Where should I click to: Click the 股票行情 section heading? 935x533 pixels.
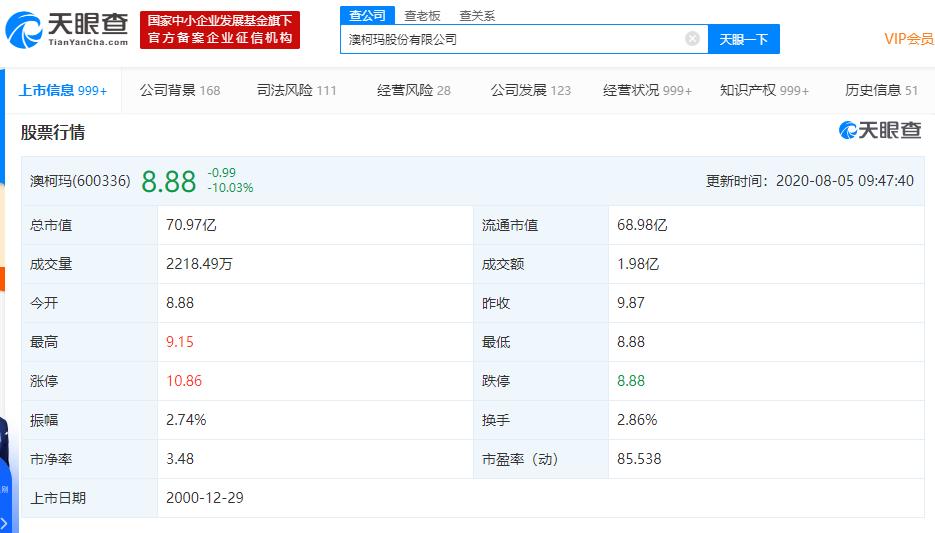coord(53,132)
